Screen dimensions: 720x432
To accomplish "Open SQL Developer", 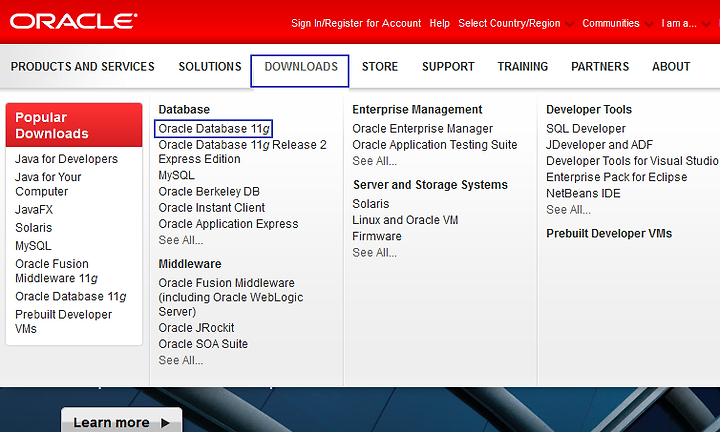I will tap(585, 129).
